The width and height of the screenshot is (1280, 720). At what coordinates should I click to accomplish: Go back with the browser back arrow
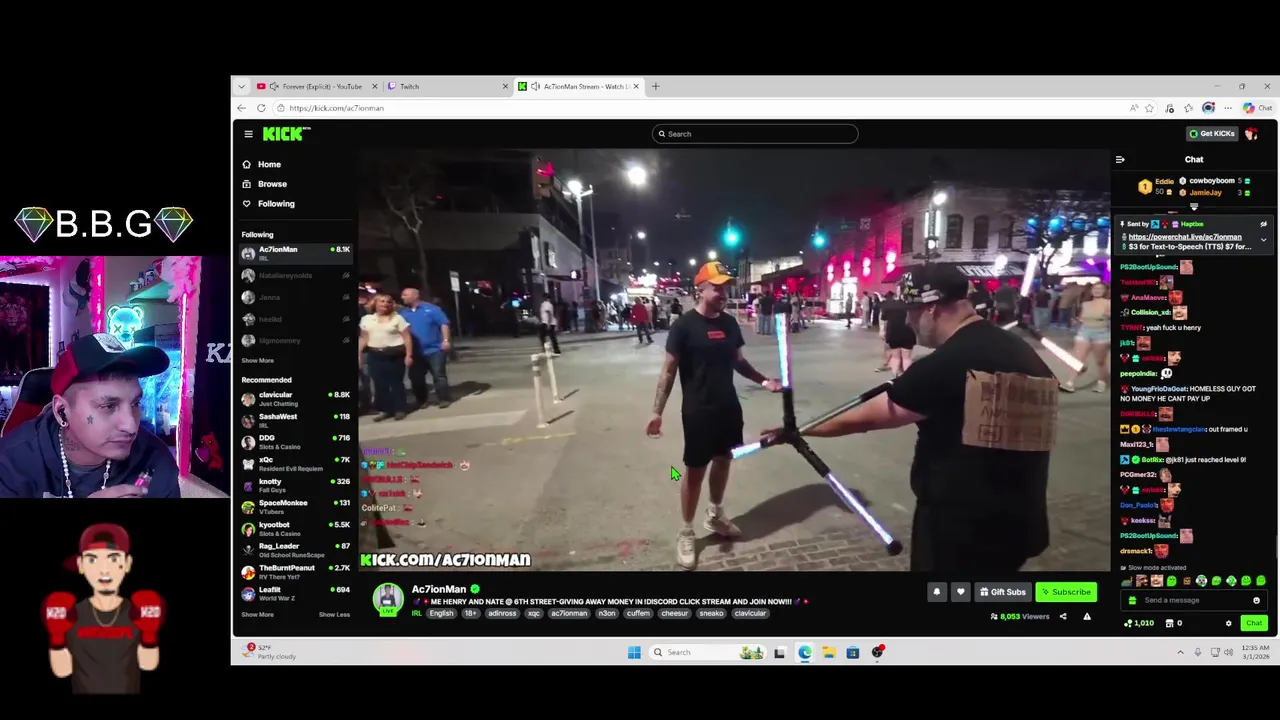pos(241,108)
